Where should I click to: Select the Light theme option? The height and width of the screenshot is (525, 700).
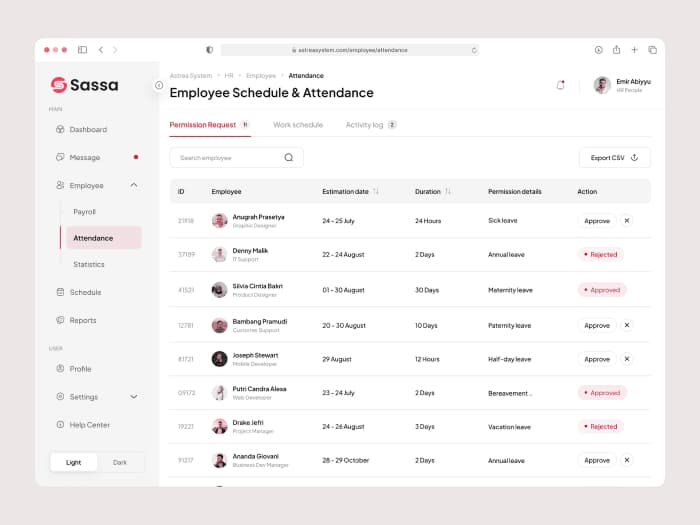coord(74,462)
